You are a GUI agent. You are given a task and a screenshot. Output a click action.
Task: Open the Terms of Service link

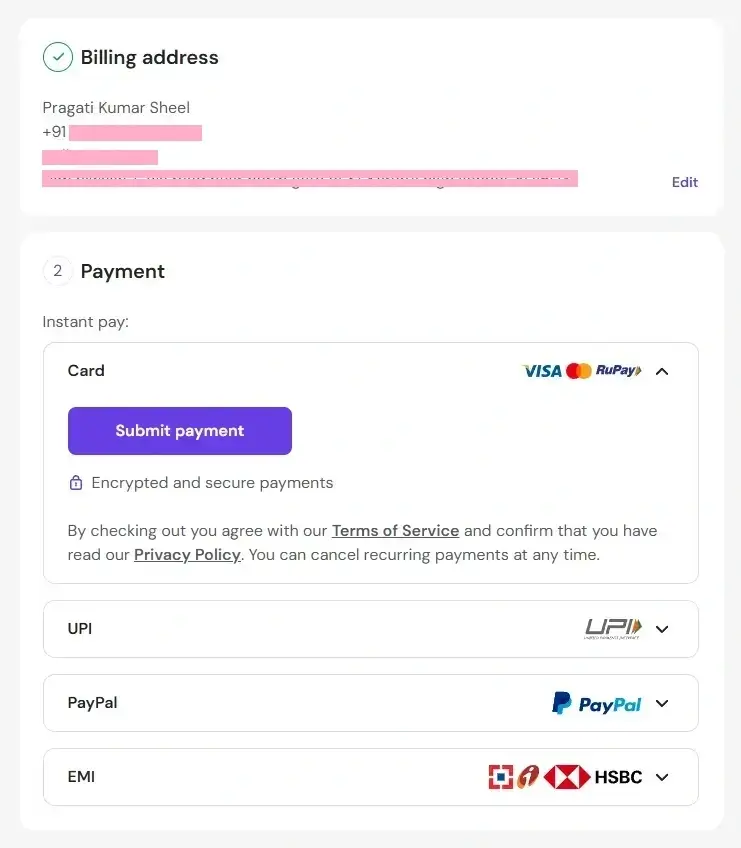(395, 531)
